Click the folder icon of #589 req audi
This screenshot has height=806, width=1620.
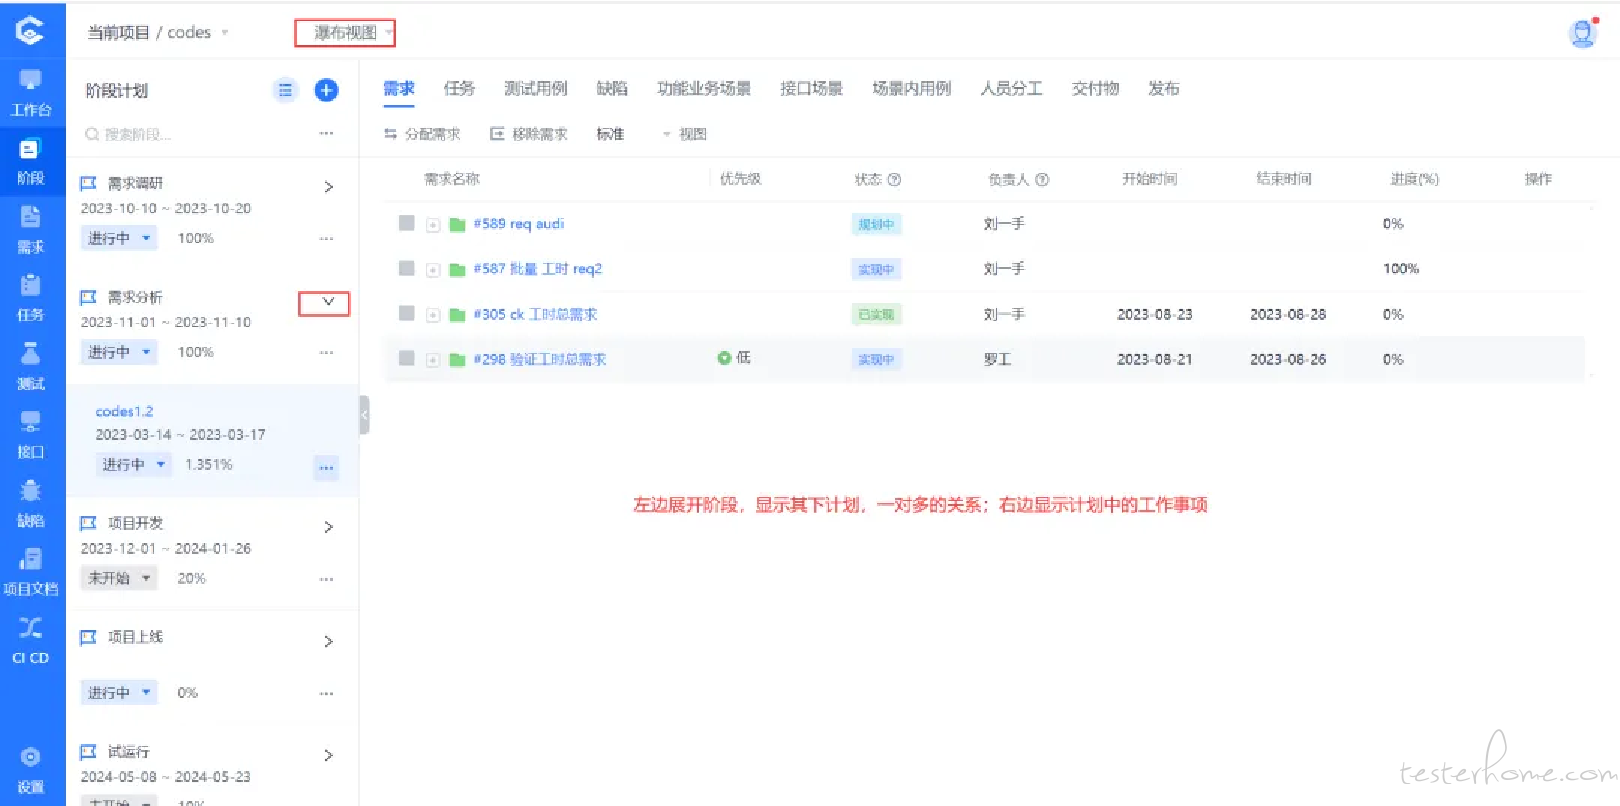click(457, 225)
